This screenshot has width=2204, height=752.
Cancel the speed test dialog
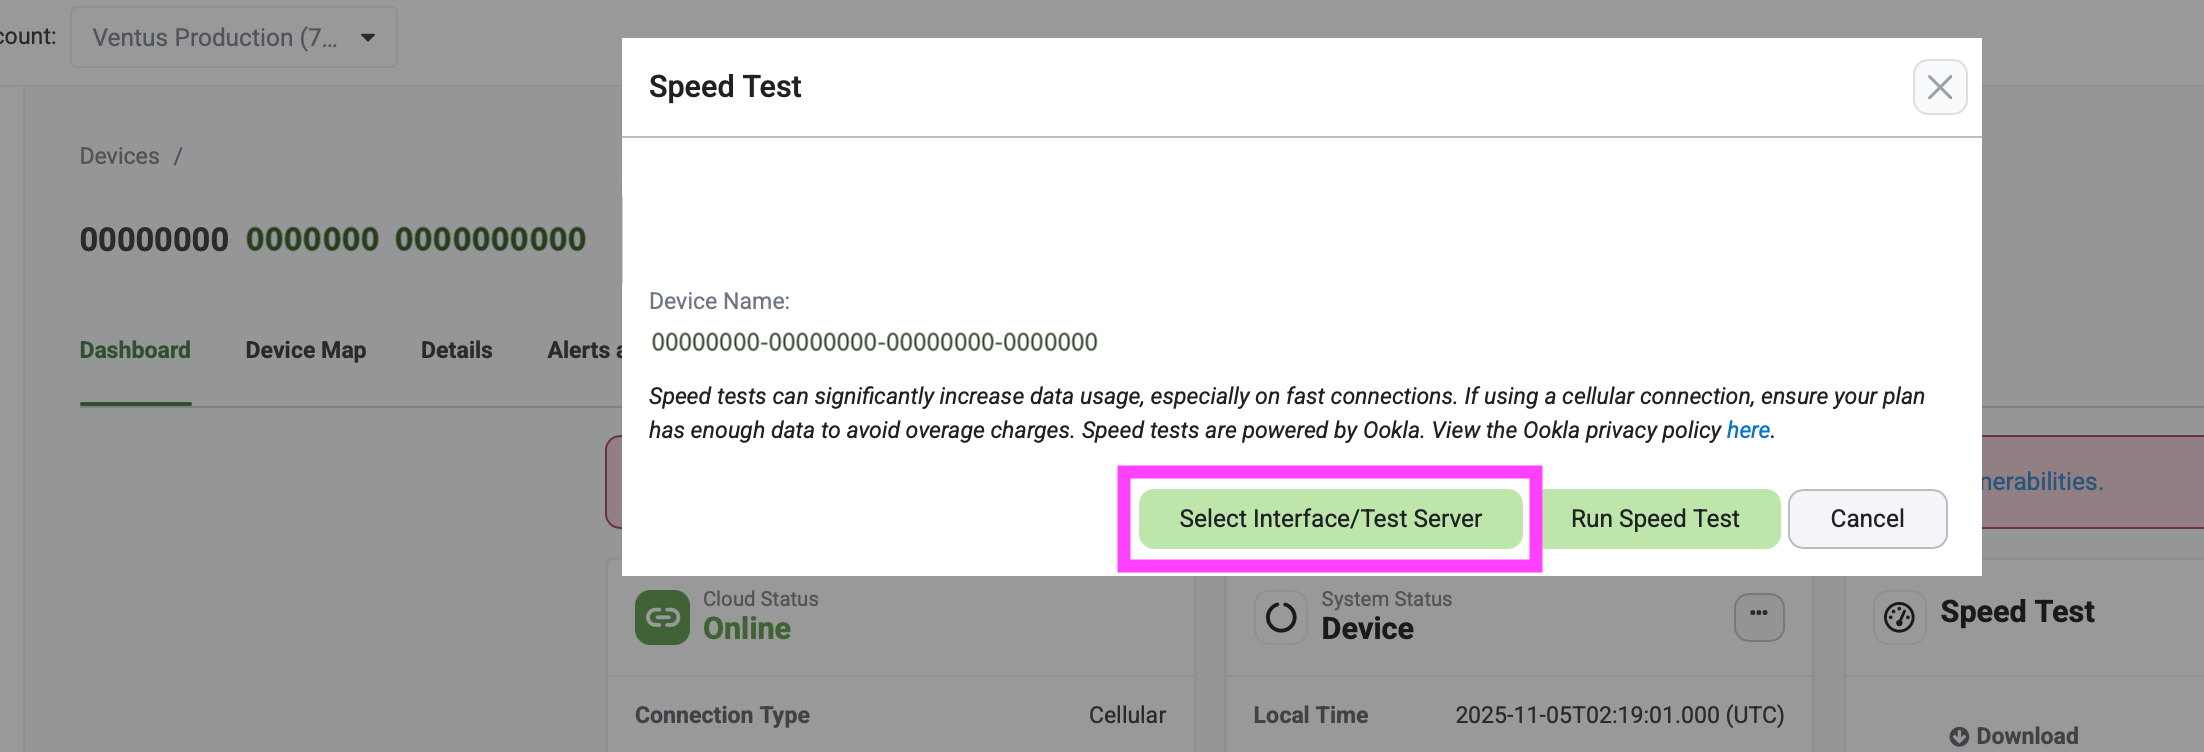pyautogui.click(x=1866, y=519)
